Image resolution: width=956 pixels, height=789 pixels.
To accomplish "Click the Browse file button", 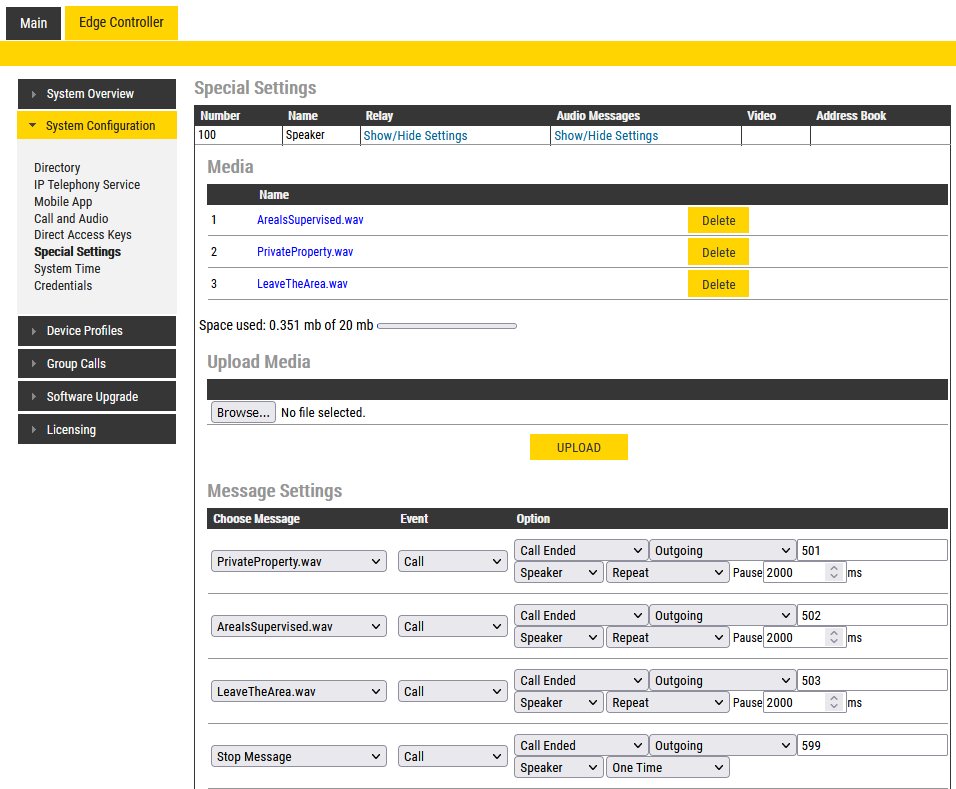I will [243, 413].
